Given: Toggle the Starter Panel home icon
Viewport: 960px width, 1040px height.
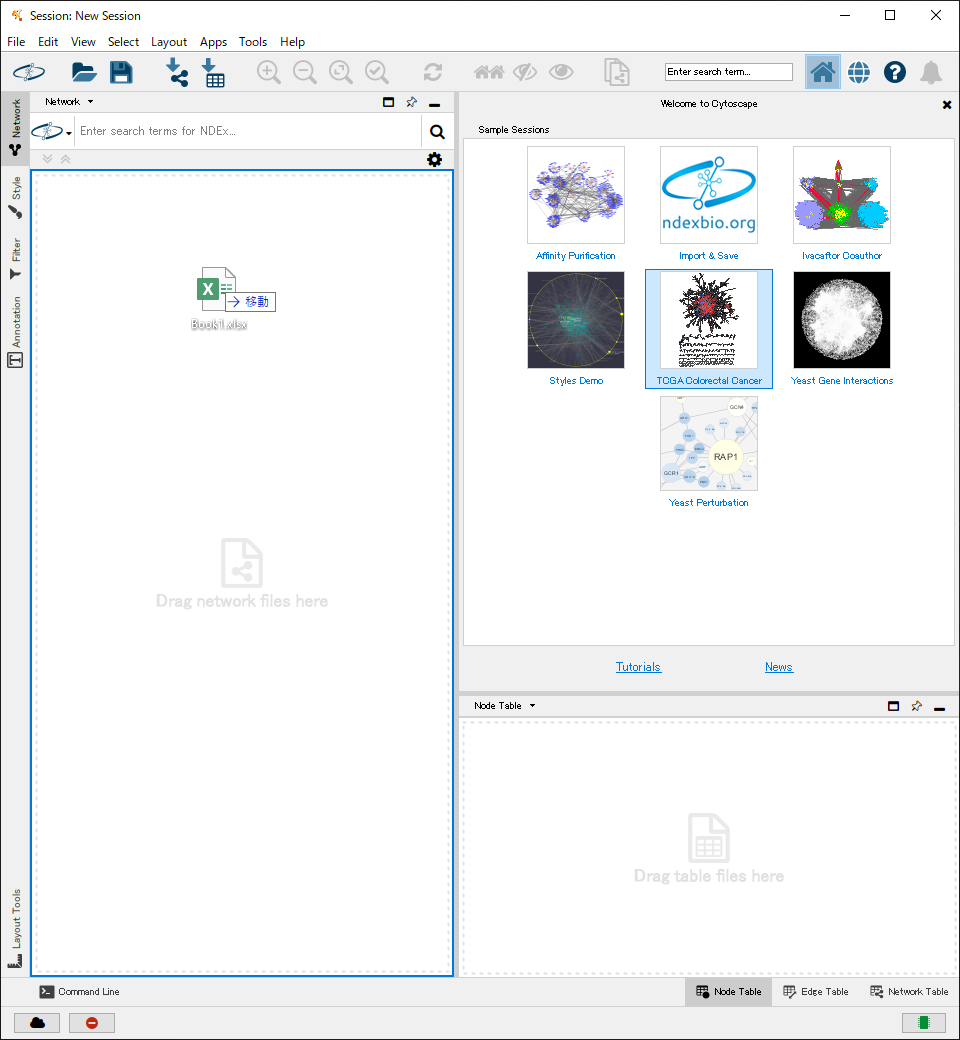Looking at the screenshot, I should (822, 72).
